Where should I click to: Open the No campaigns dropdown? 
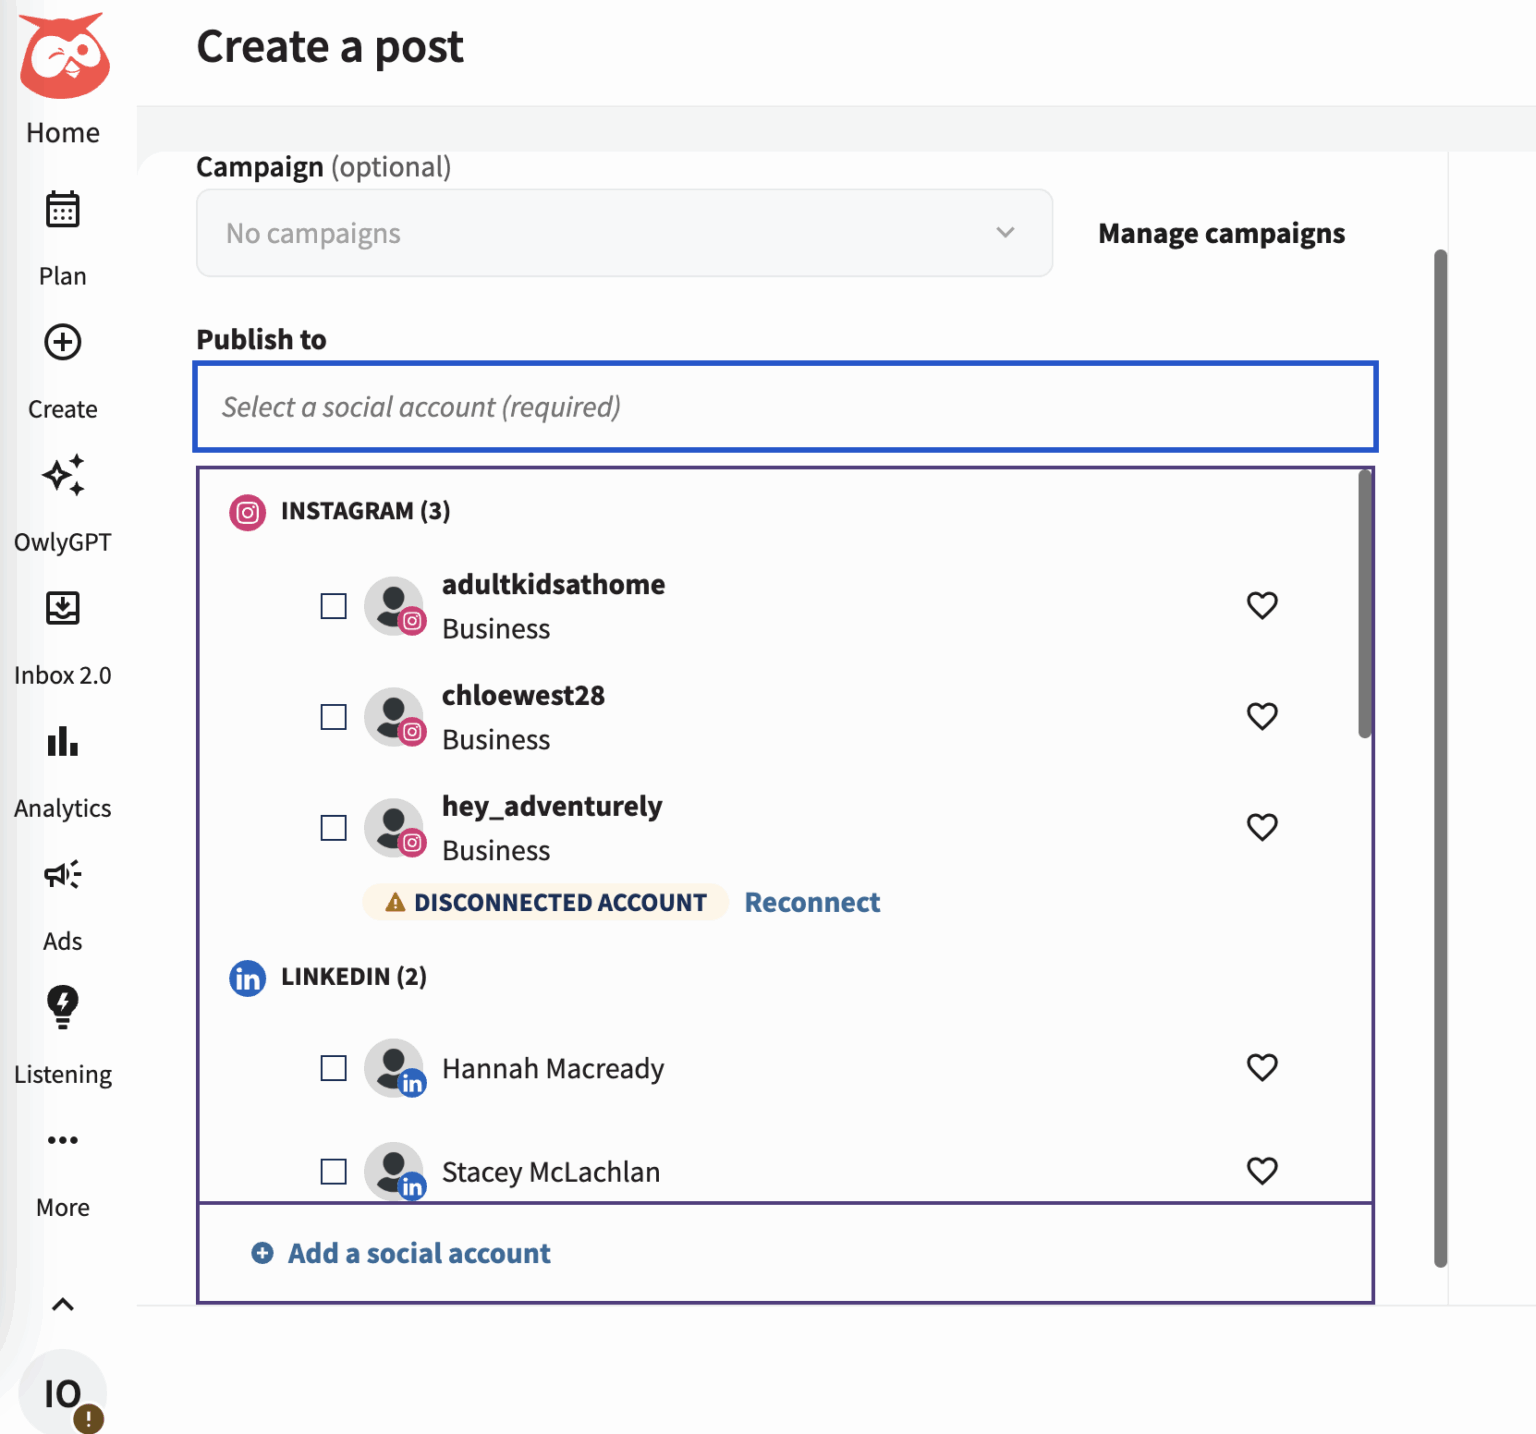click(624, 233)
